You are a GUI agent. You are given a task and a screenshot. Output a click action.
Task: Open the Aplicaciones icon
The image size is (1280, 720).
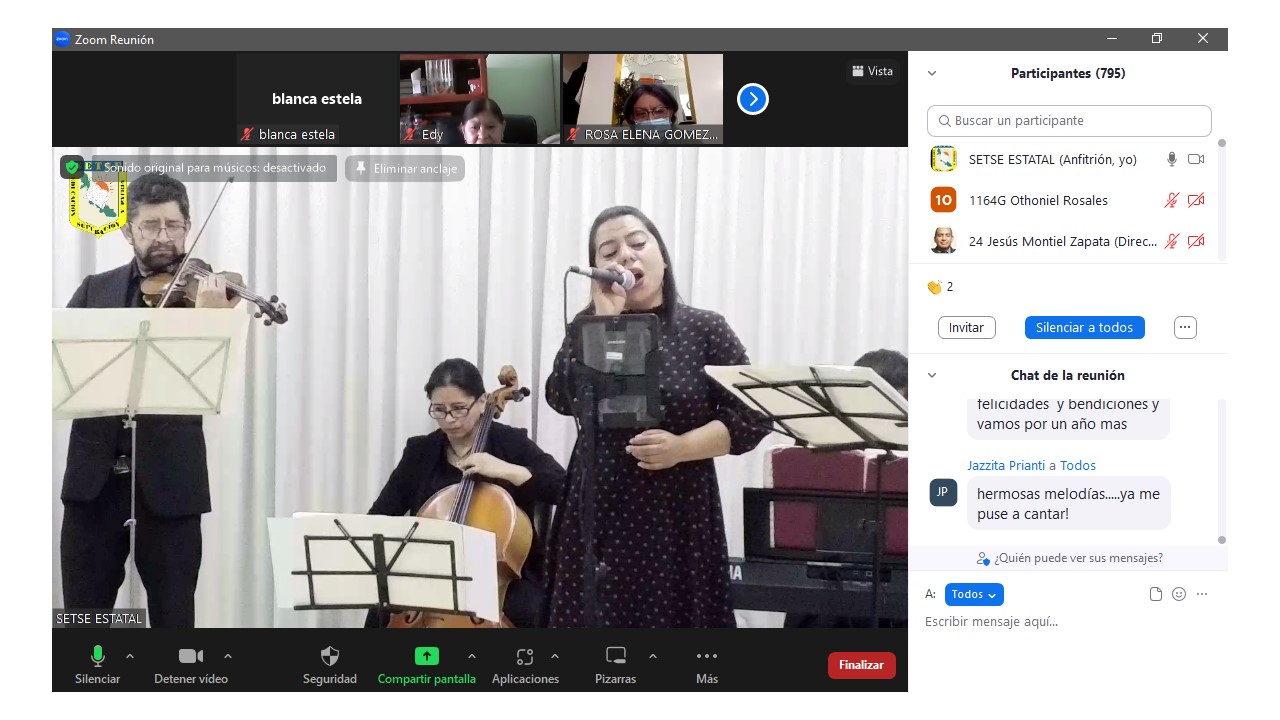click(525, 656)
